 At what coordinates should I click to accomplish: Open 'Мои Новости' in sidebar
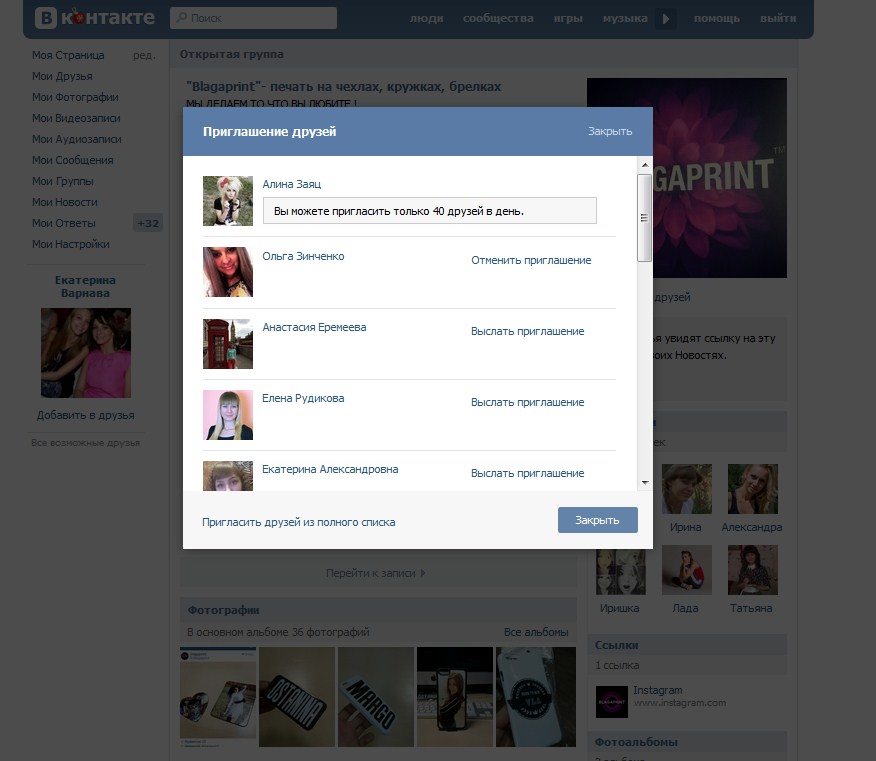click(x=65, y=202)
